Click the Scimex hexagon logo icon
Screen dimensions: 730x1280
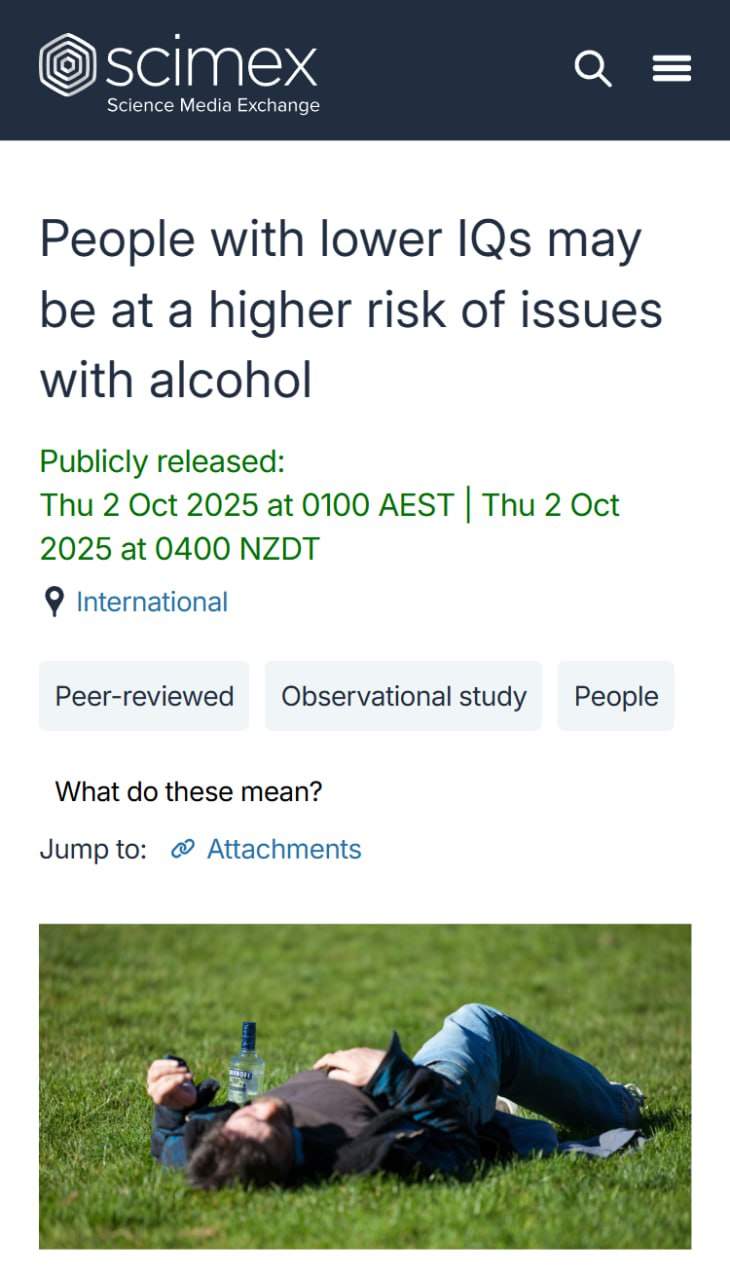coord(67,66)
